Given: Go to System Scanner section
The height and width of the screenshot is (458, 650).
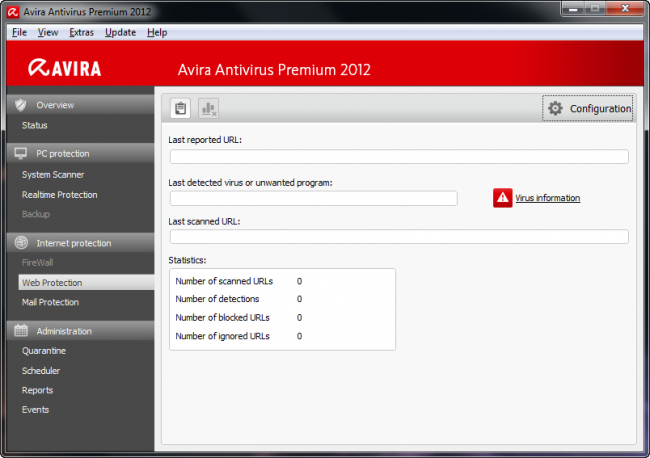Looking at the screenshot, I should 53,175.
